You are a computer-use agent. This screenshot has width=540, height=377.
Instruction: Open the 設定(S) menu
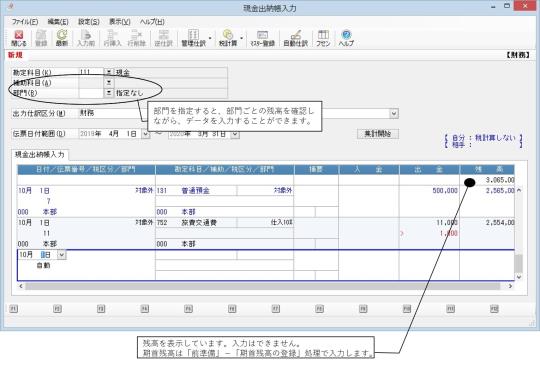[89, 22]
